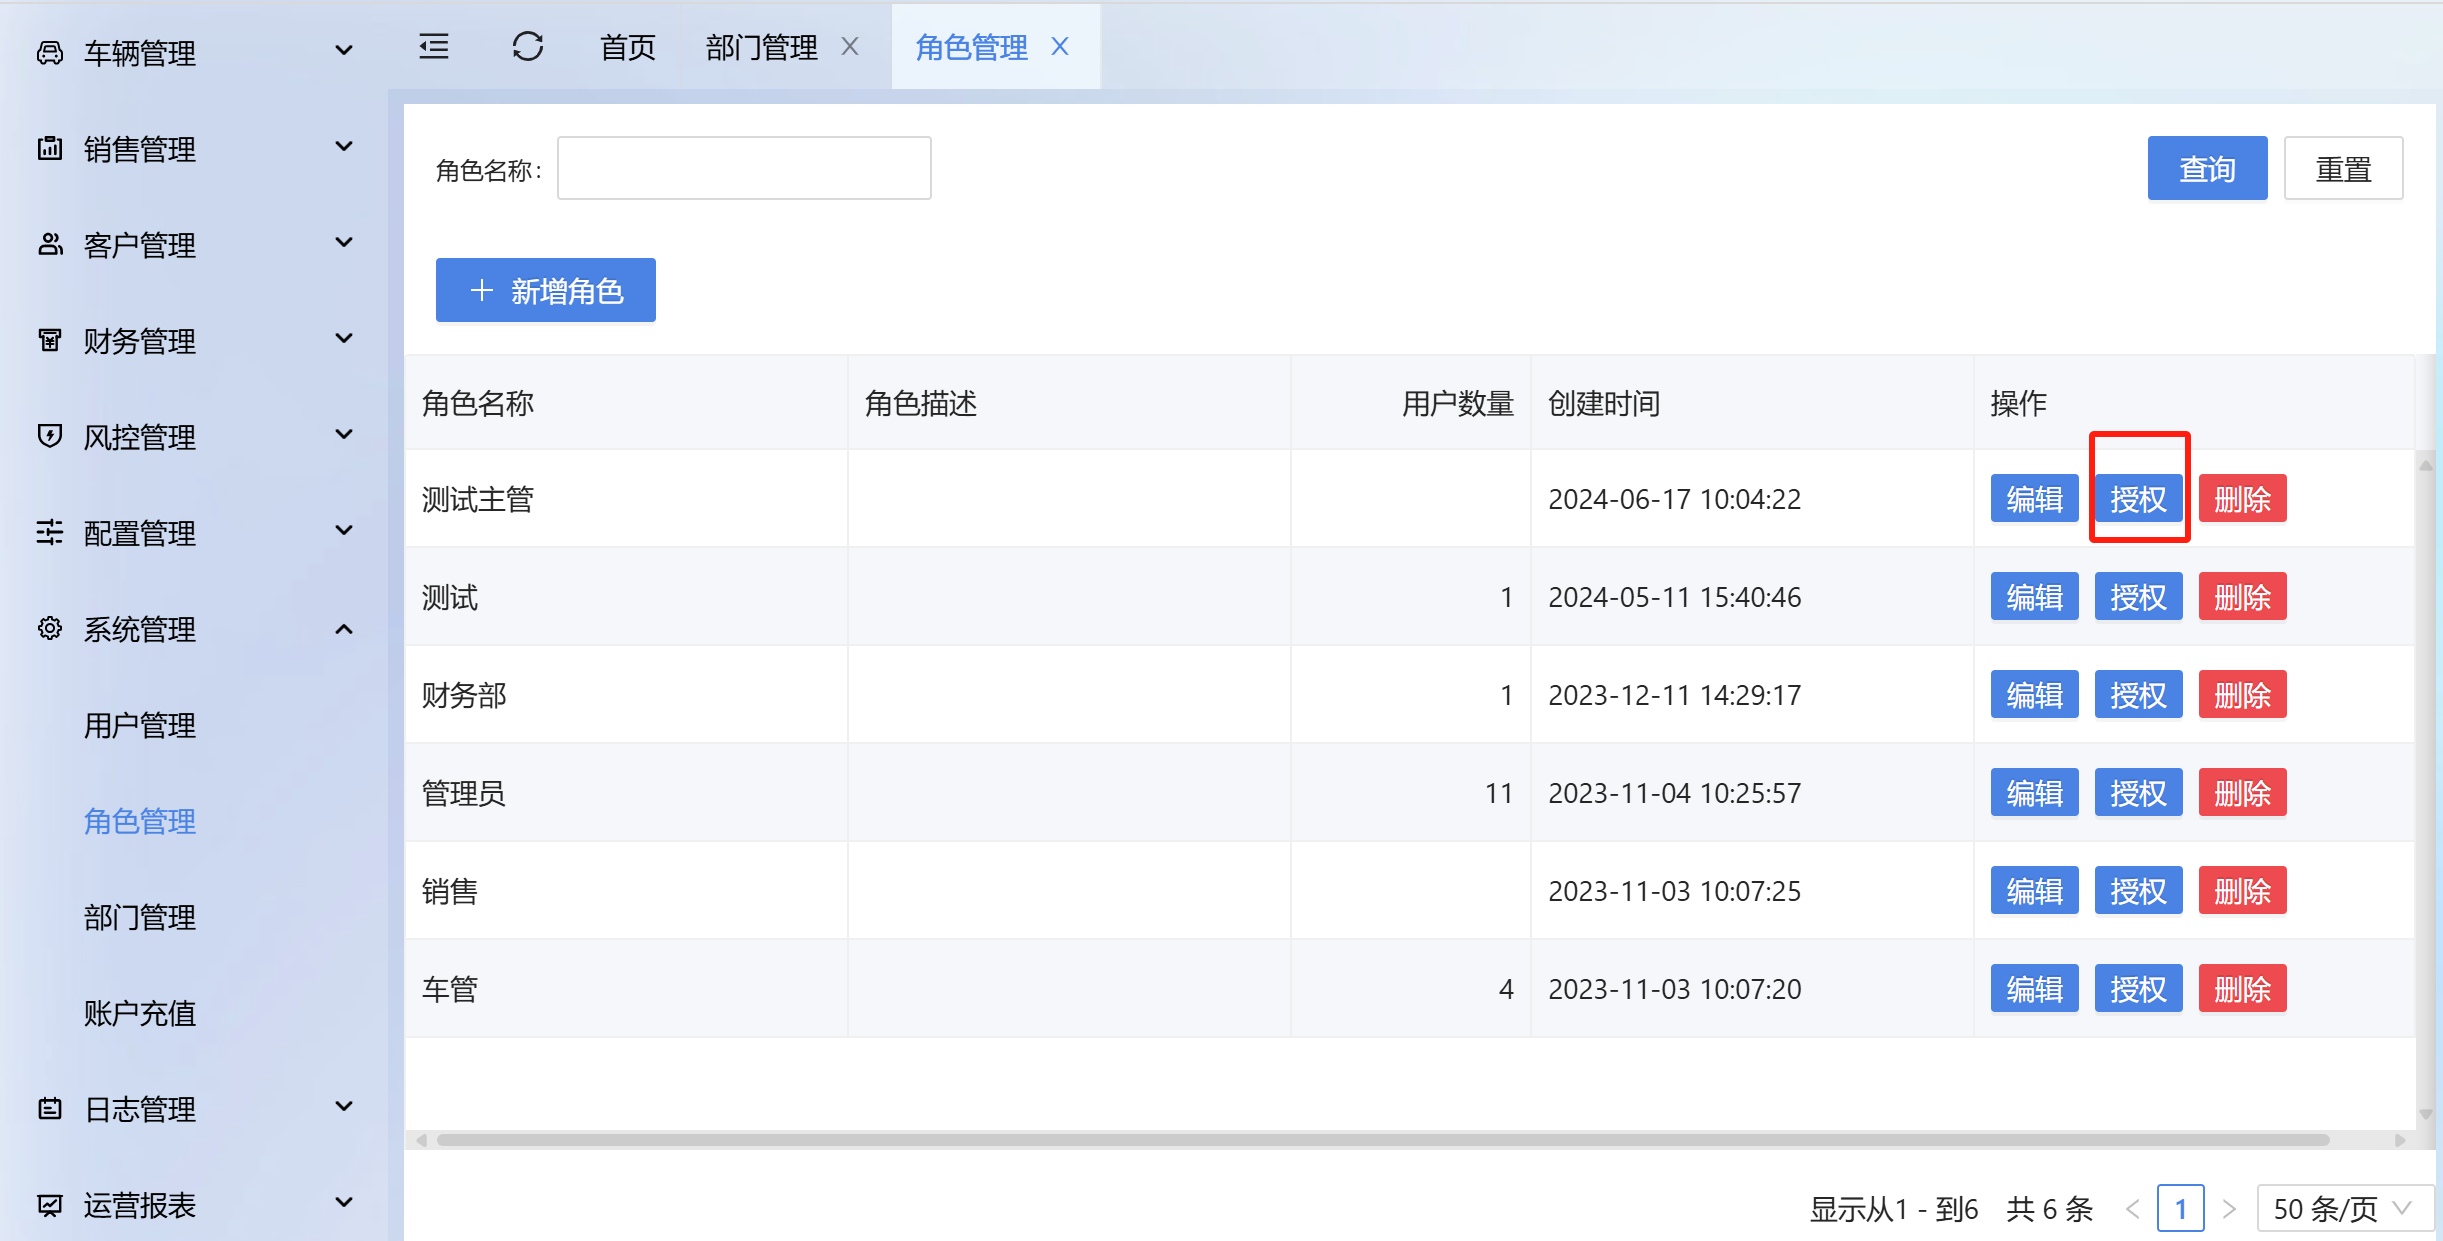Close the 部门管理 tab

(850, 47)
